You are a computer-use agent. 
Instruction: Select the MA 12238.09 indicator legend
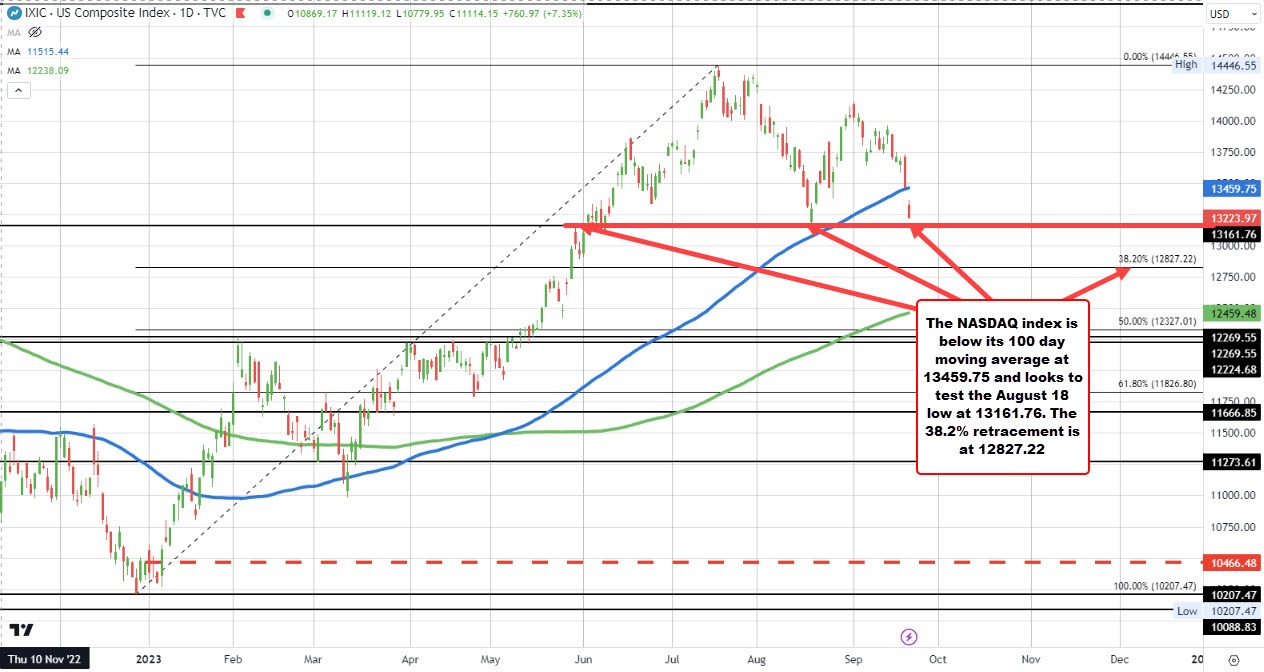pos(39,69)
